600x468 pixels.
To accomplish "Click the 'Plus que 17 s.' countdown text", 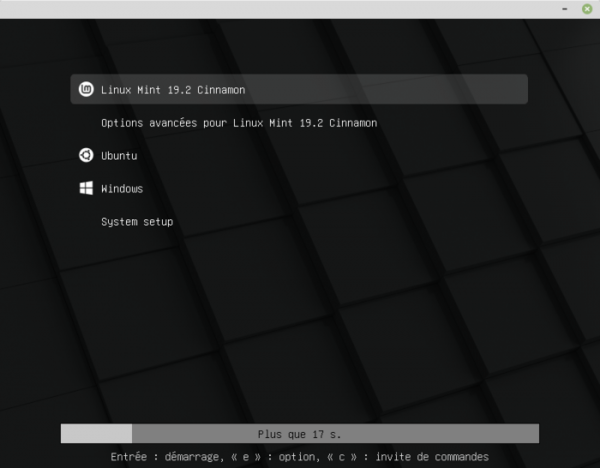I will pyautogui.click(x=299, y=434).
